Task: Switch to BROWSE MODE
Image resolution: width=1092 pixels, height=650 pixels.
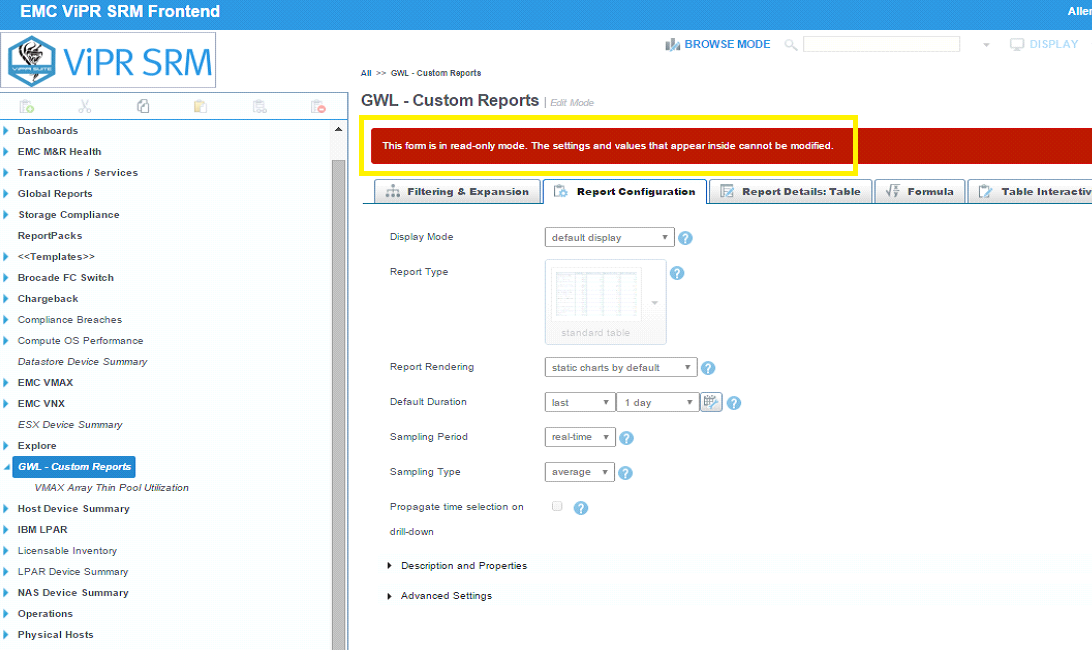Action: pos(718,45)
